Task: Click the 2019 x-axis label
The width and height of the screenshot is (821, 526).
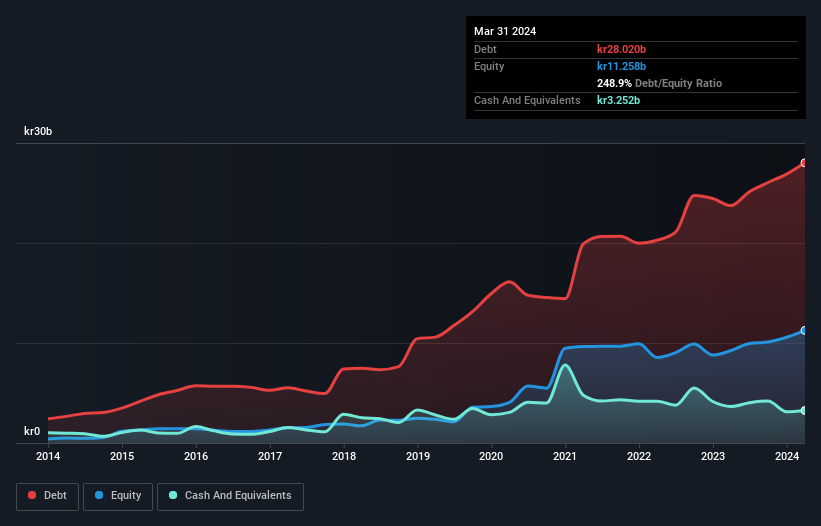Action: 418,456
